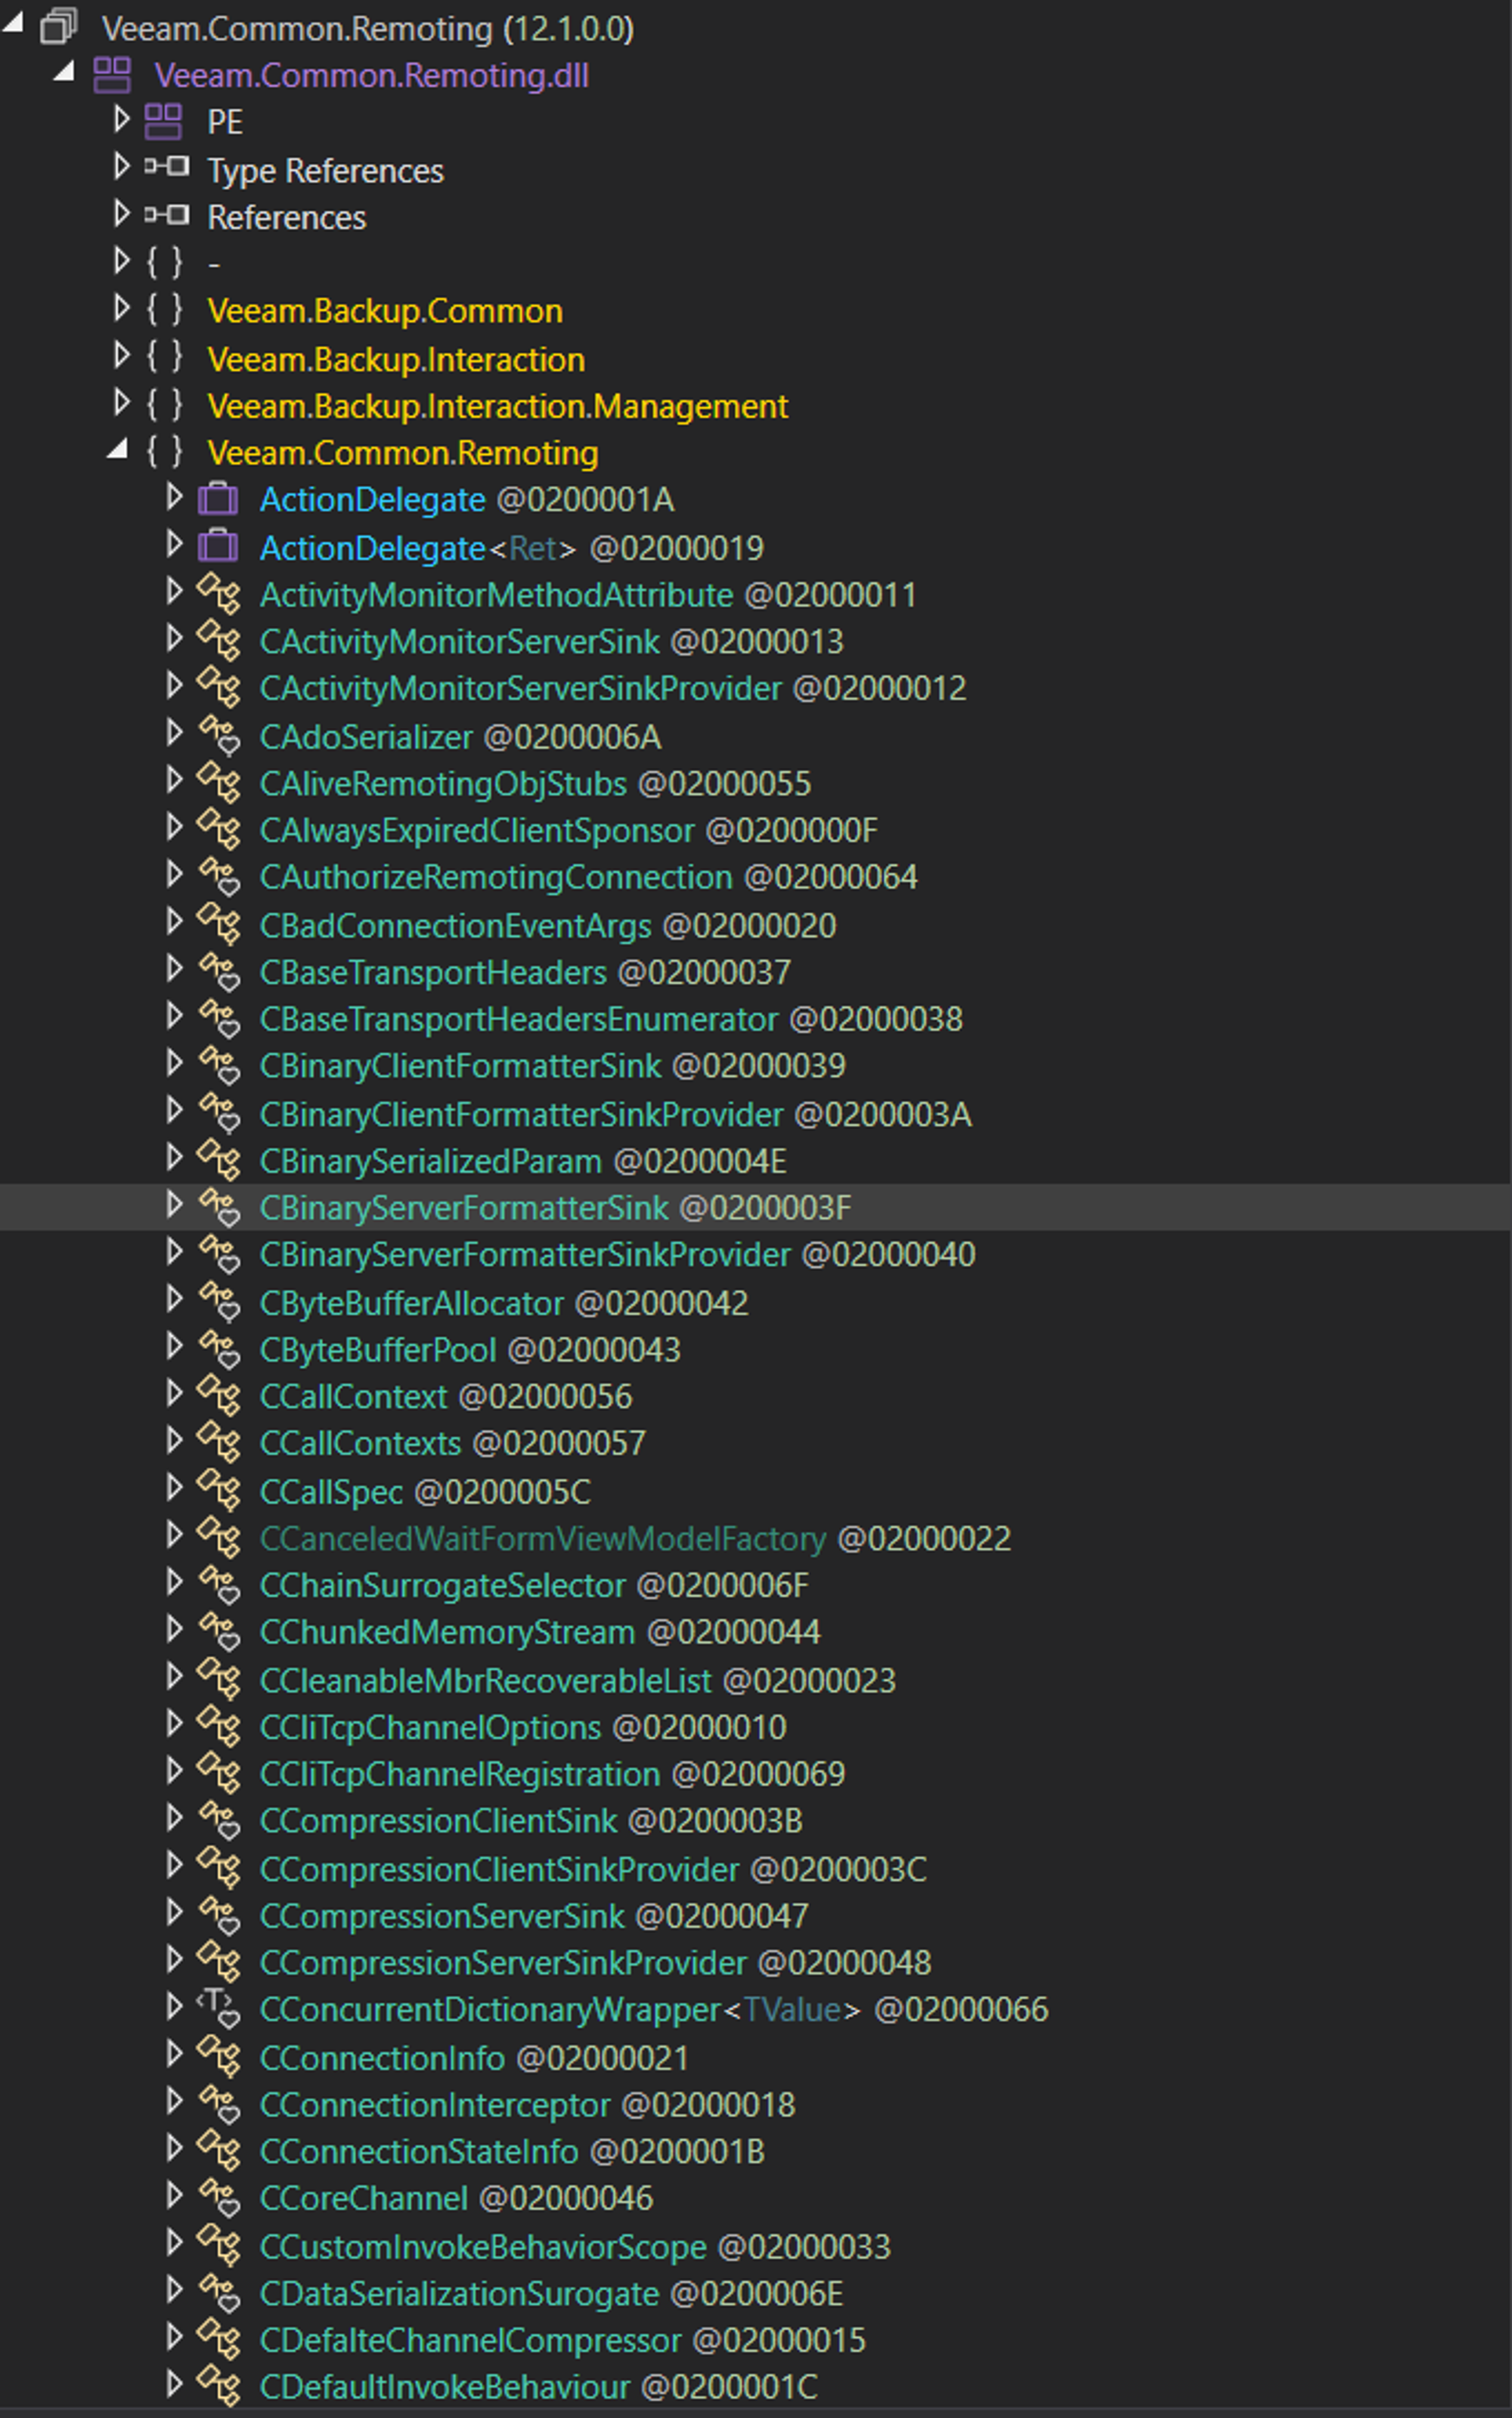Click the Type References node icon
This screenshot has width=1512, height=2418.
coord(166,166)
